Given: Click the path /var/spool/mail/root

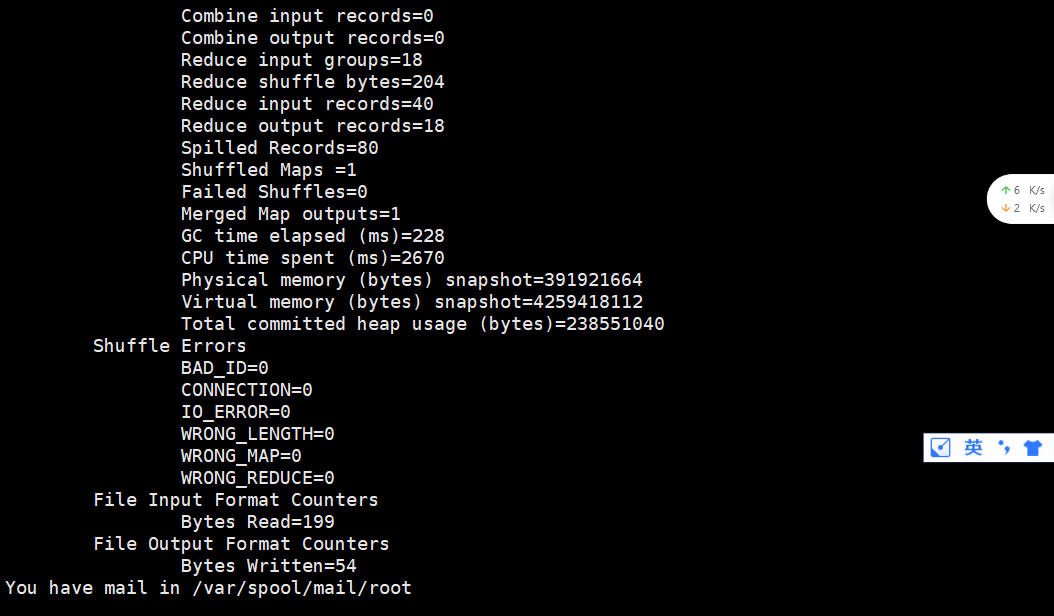Looking at the screenshot, I should click(302, 587).
